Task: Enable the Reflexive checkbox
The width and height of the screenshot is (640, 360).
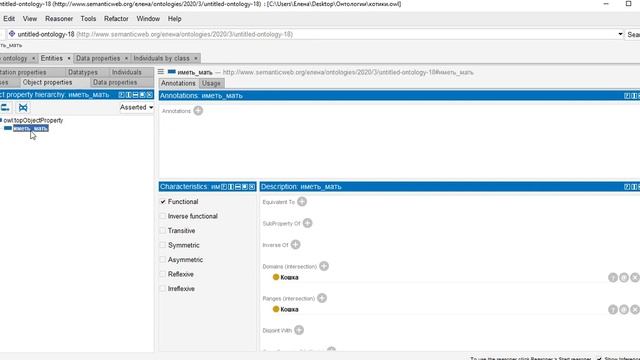Action: [163, 274]
